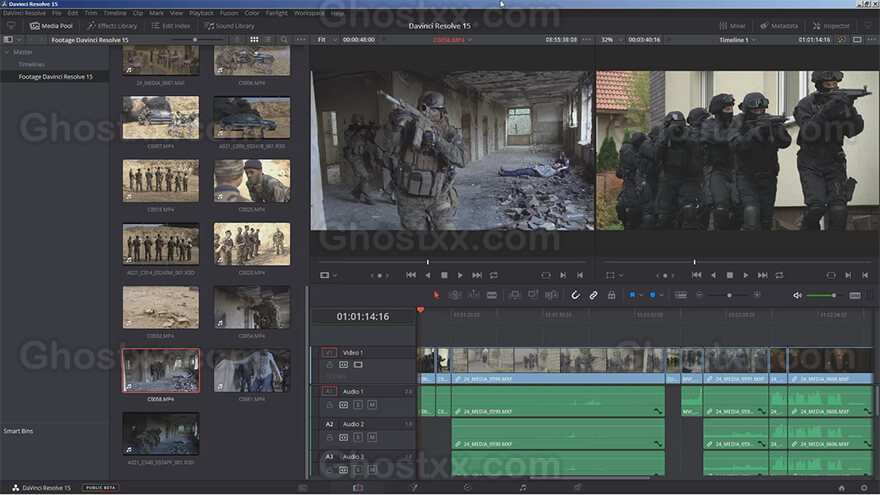Open the Inspector panel
The width and height of the screenshot is (880, 495).
pos(831,26)
